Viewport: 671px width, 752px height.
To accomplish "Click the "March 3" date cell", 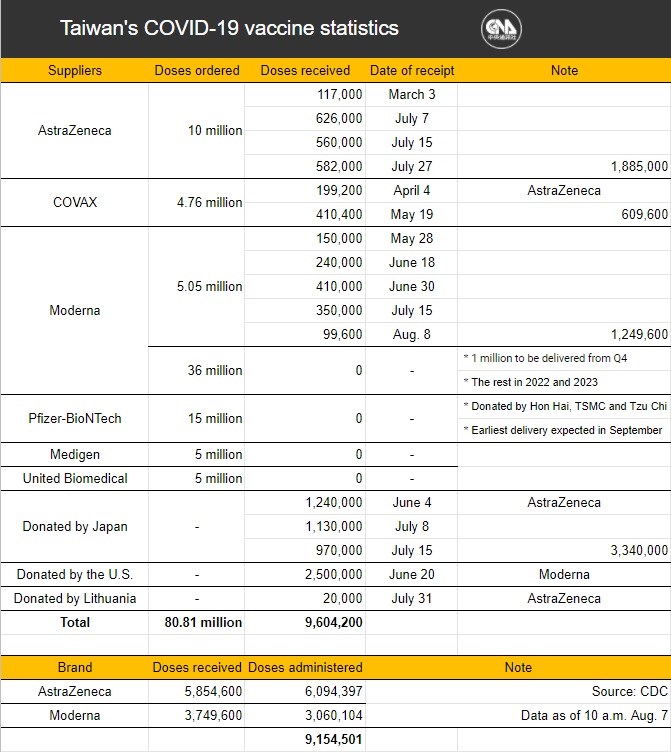I will (412, 94).
